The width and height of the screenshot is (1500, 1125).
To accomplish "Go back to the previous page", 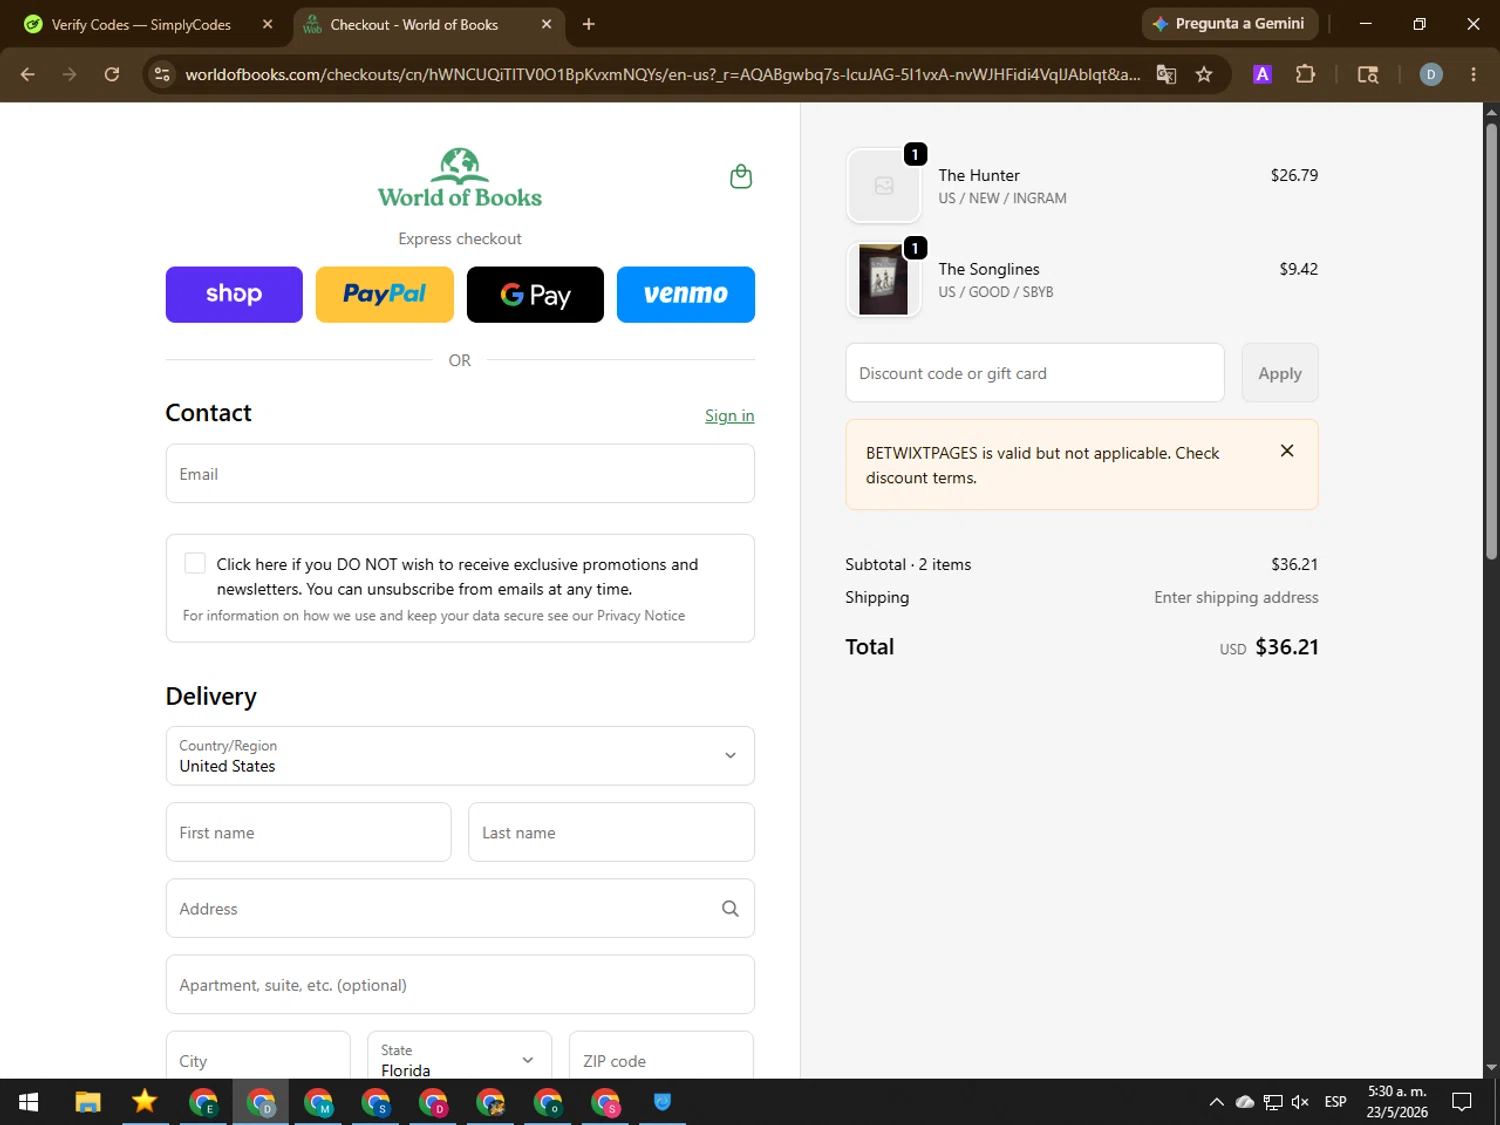I will (28, 74).
